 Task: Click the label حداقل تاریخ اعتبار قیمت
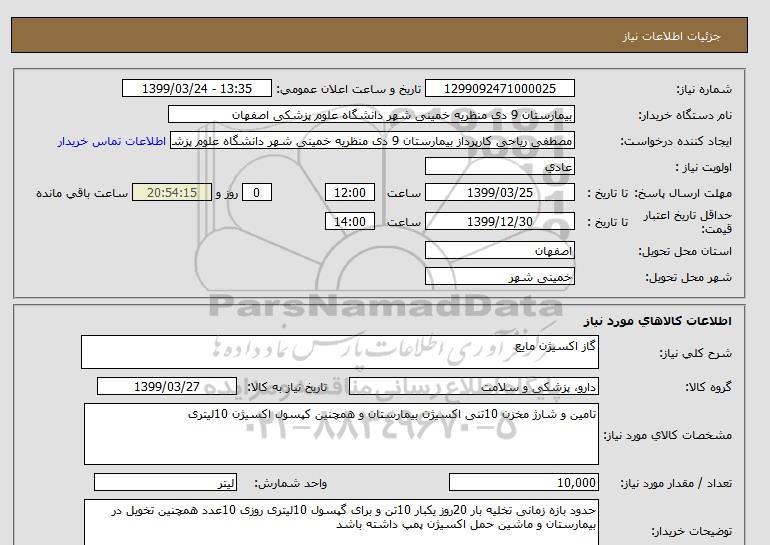click(x=688, y=222)
